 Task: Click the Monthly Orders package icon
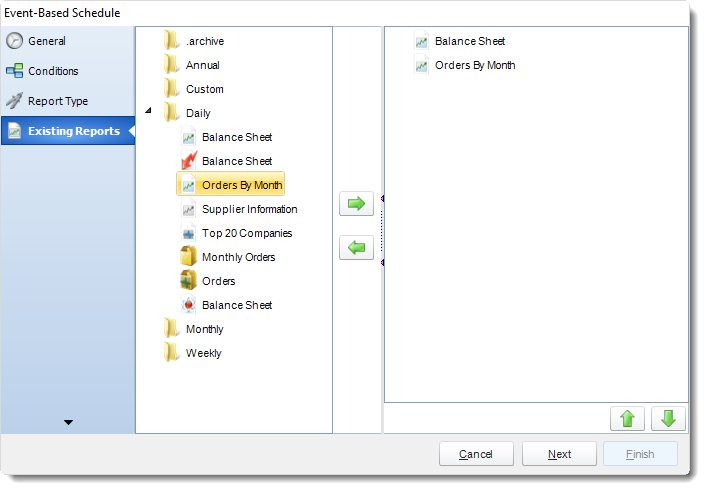(188, 257)
